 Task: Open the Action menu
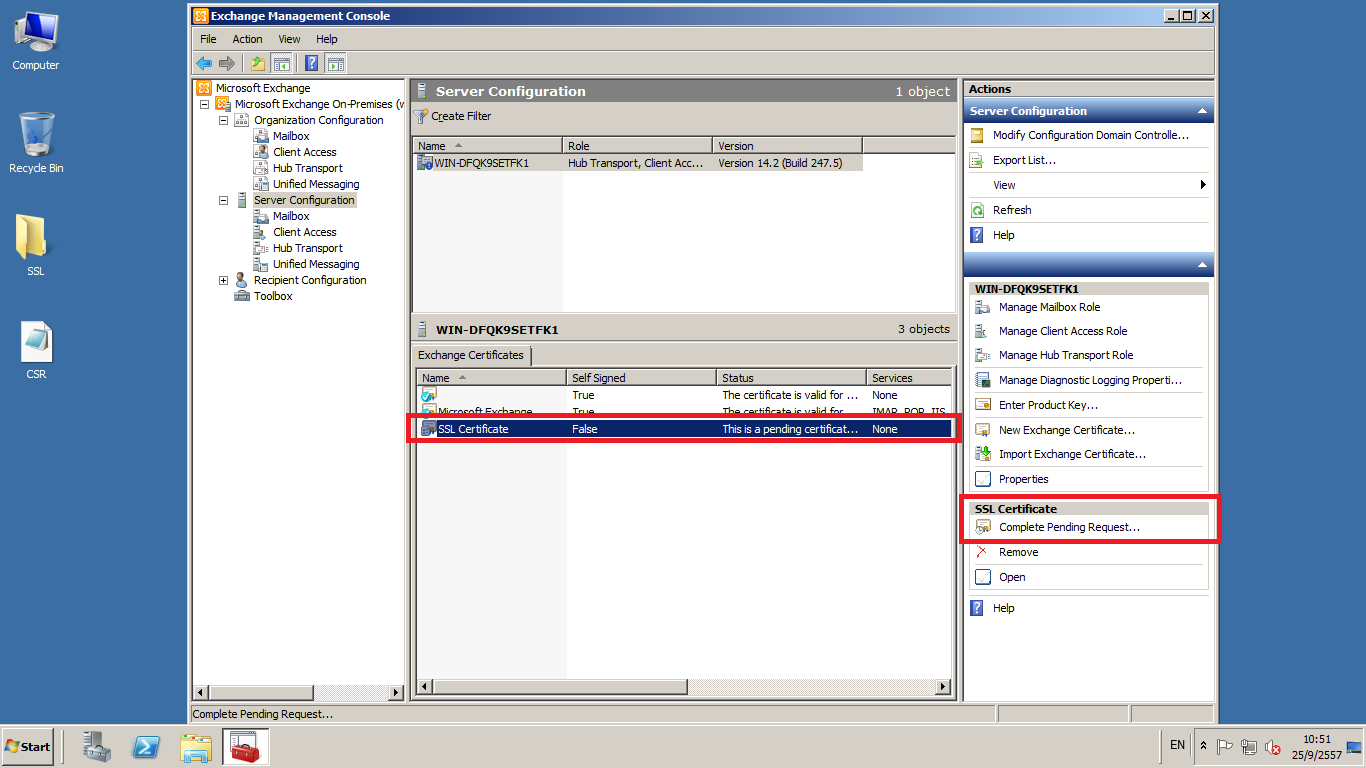pos(247,39)
